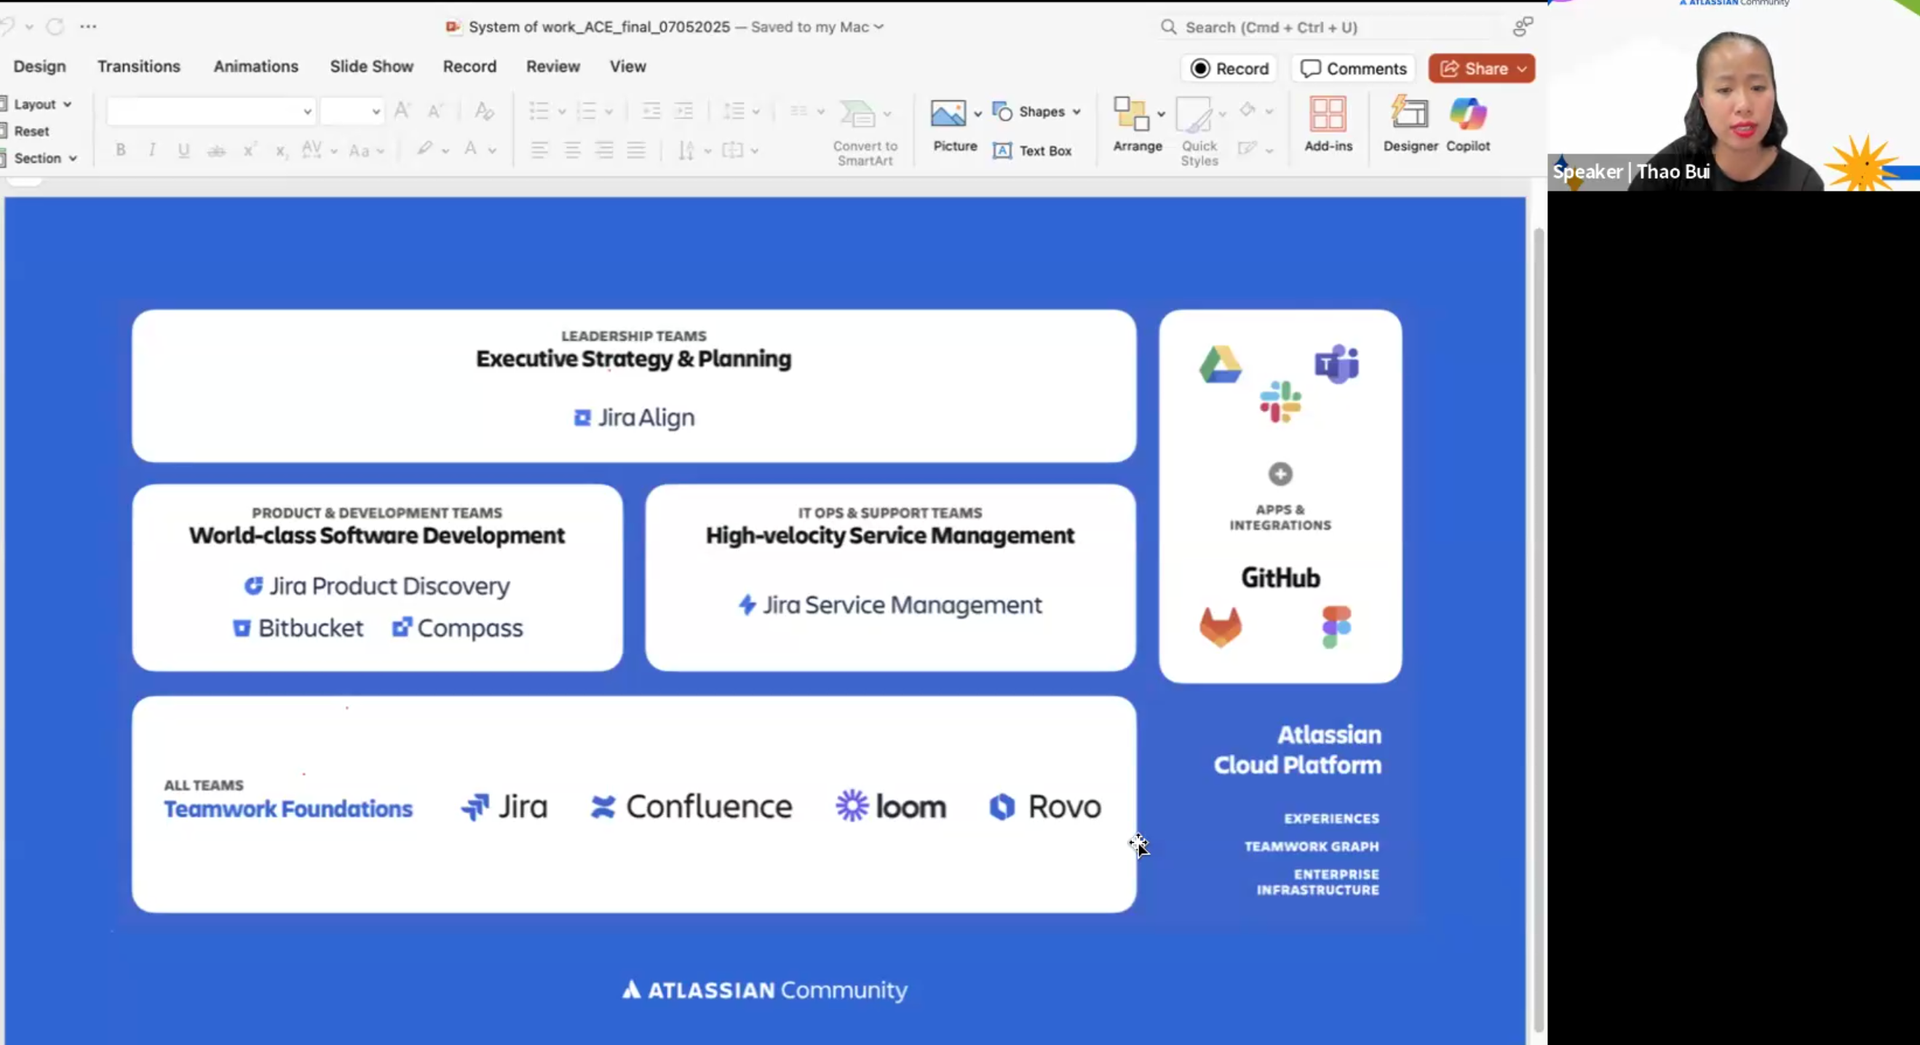Click the character spacing AV icon
Image resolution: width=1920 pixels, height=1045 pixels.
(312, 150)
